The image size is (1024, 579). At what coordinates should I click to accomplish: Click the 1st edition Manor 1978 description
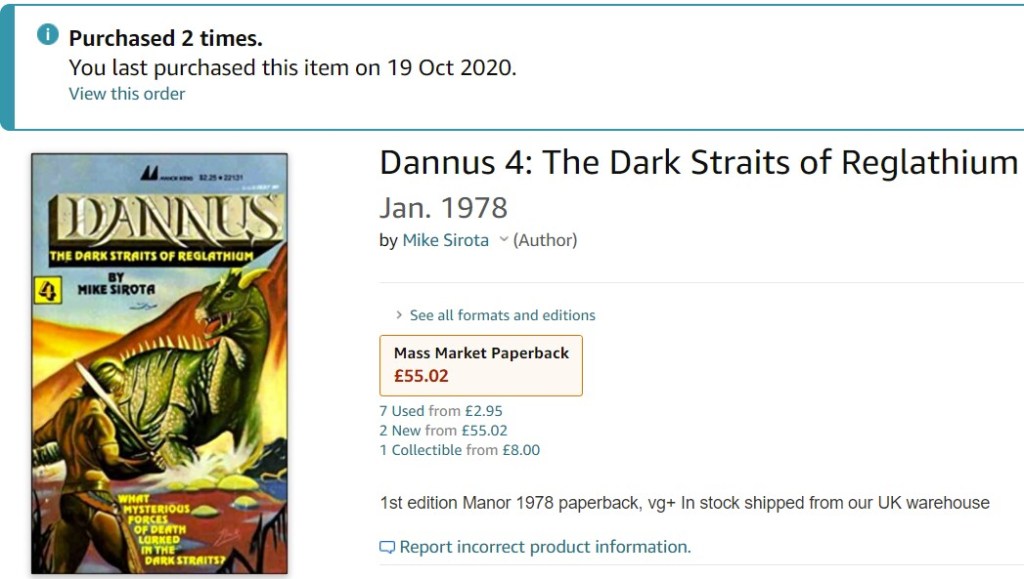tap(684, 503)
